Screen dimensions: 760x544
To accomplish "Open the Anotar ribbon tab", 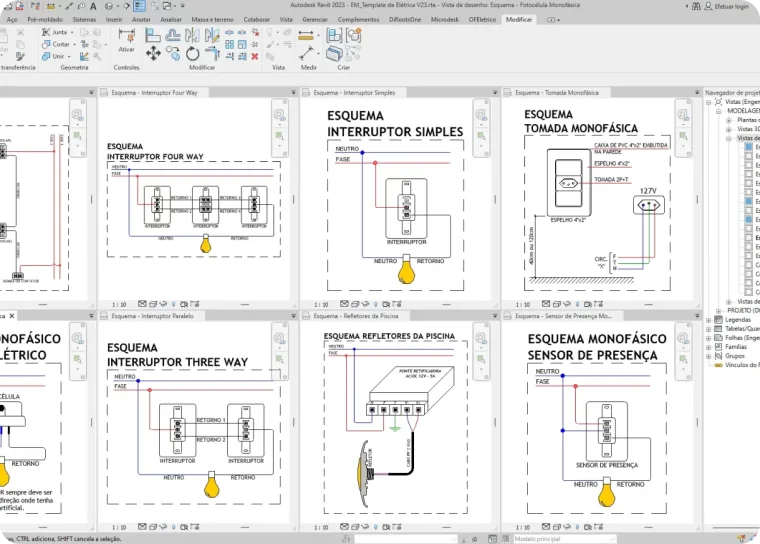I will pos(141,19).
